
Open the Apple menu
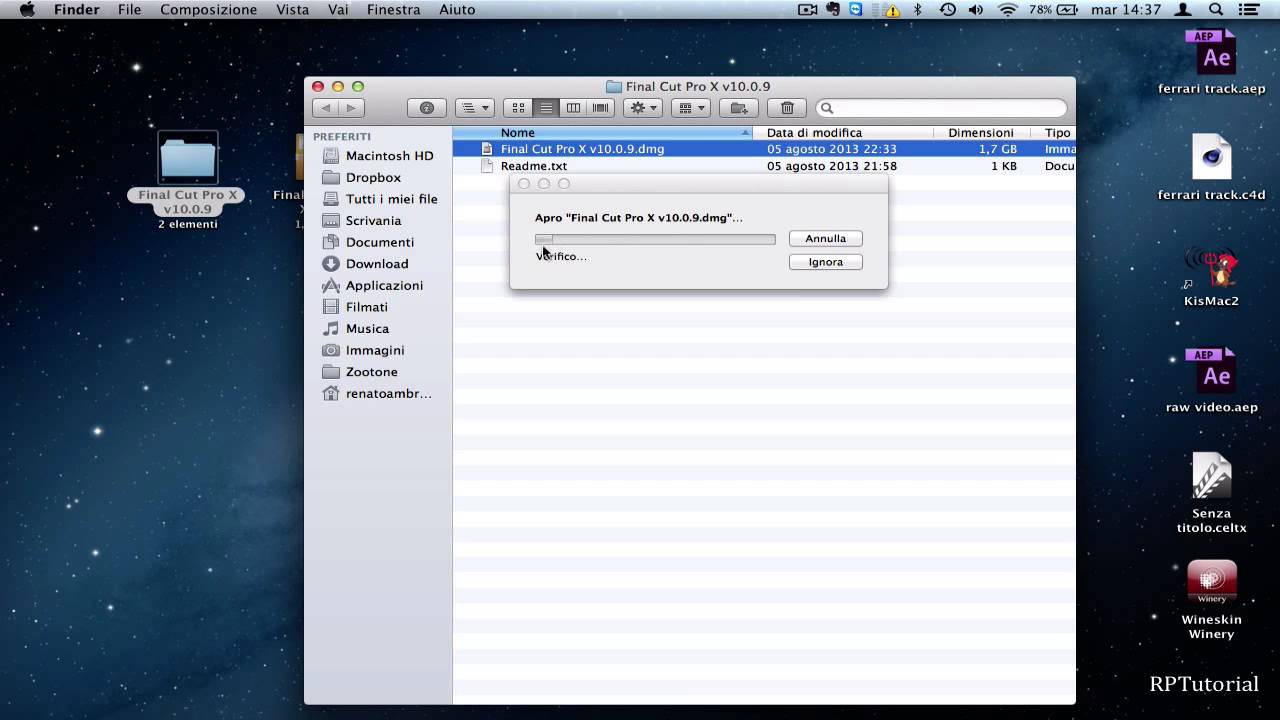pyautogui.click(x=27, y=10)
